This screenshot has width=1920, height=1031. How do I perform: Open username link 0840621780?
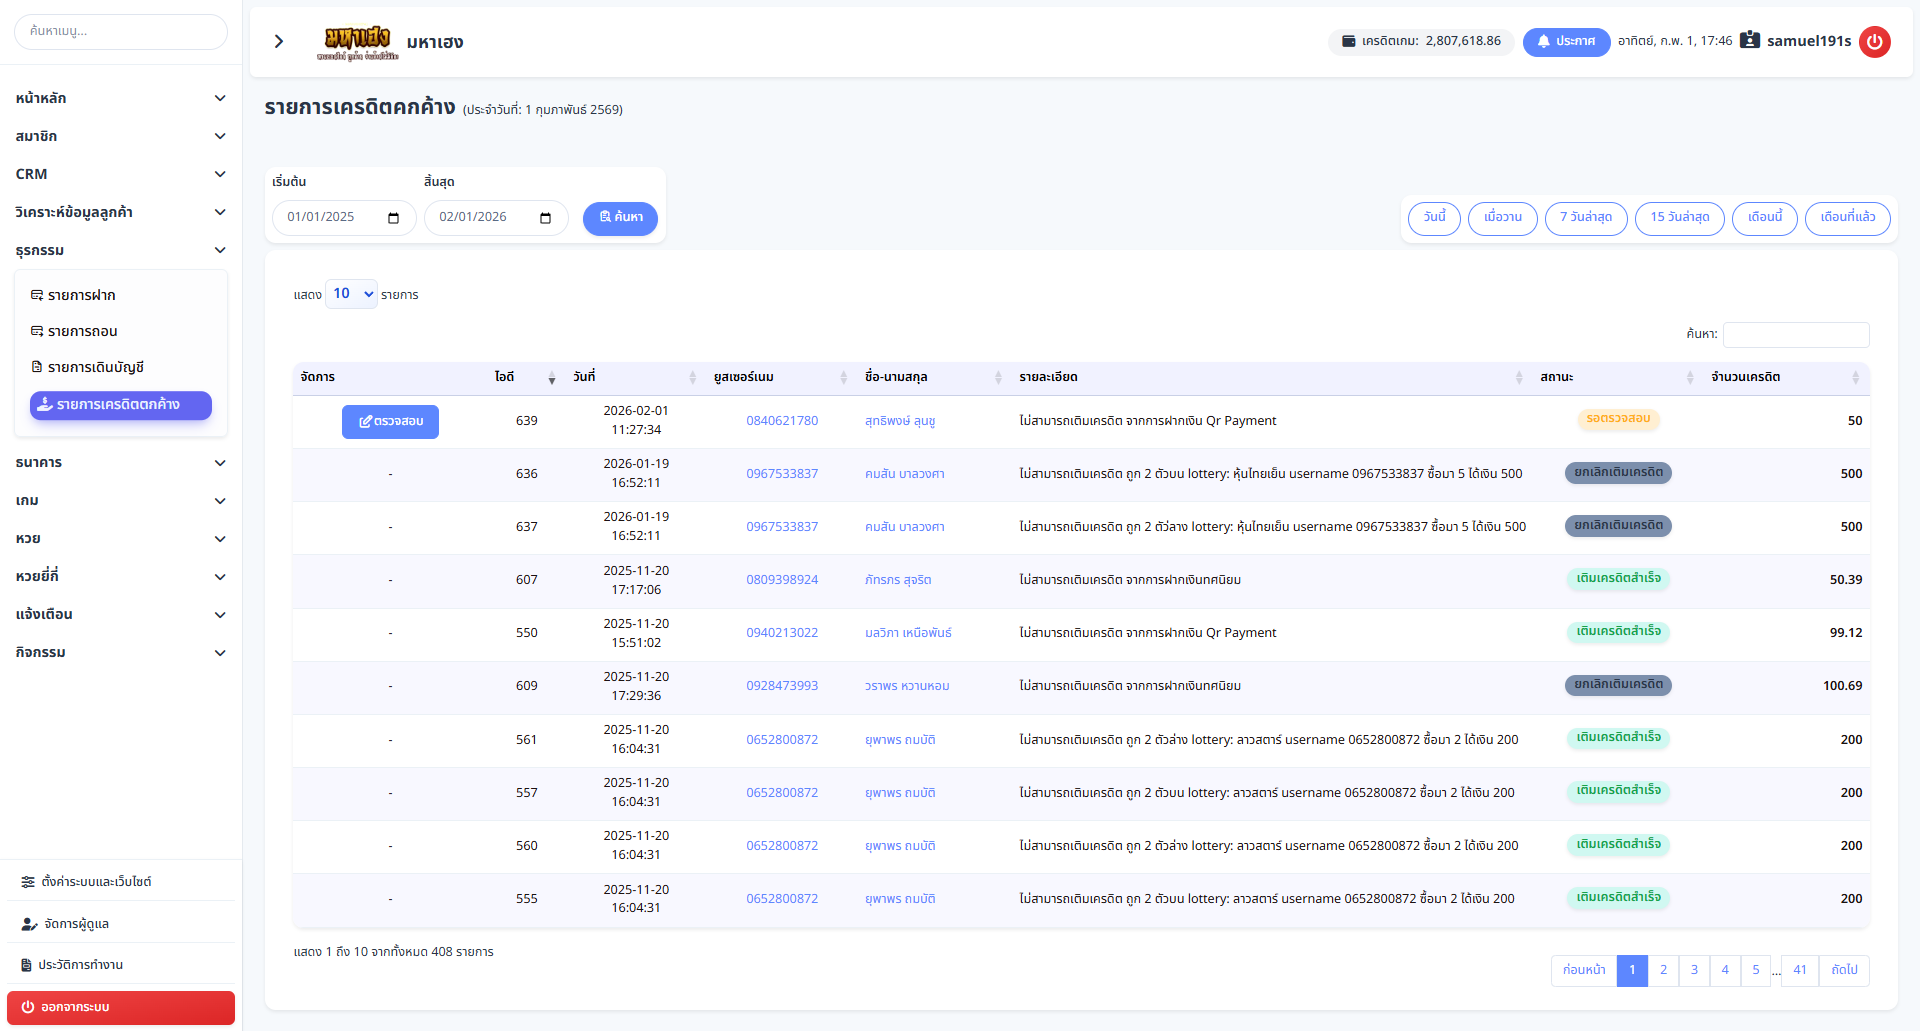tap(781, 421)
